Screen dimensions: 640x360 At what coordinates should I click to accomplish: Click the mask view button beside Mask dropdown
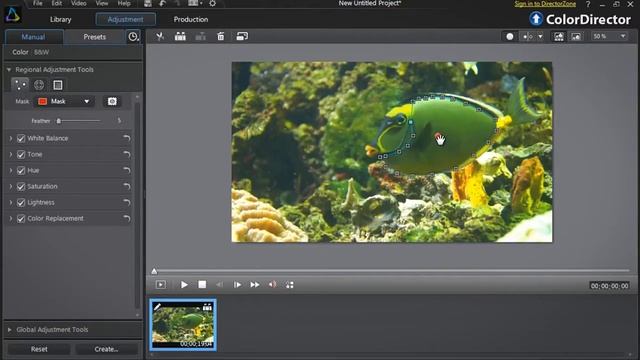pyautogui.click(x=112, y=101)
